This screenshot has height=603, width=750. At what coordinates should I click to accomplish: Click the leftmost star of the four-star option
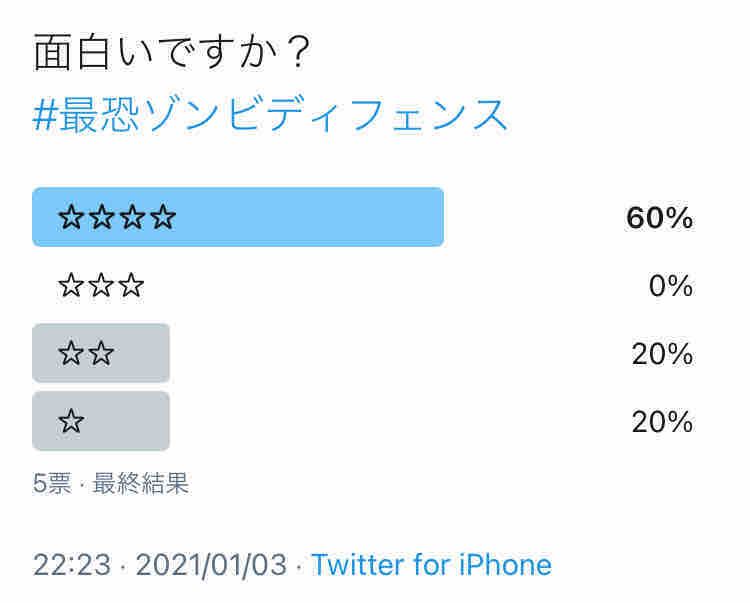(x=71, y=218)
